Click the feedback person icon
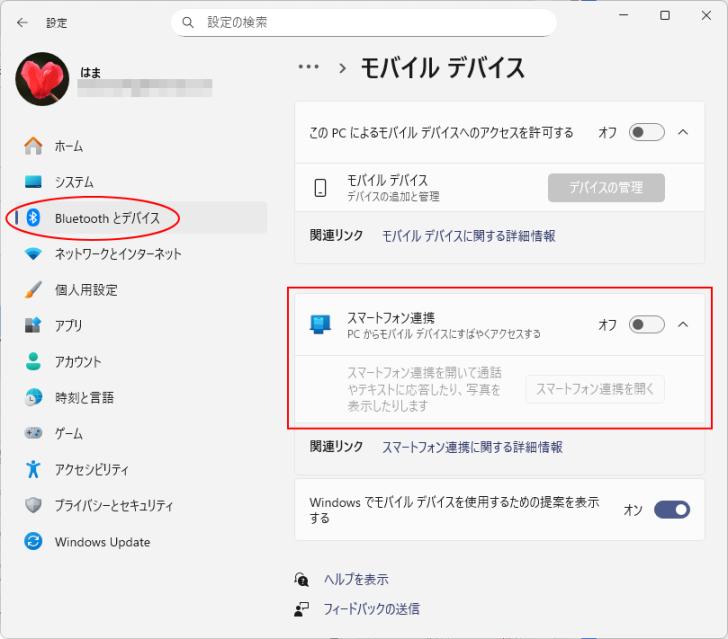 pyautogui.click(x=301, y=609)
